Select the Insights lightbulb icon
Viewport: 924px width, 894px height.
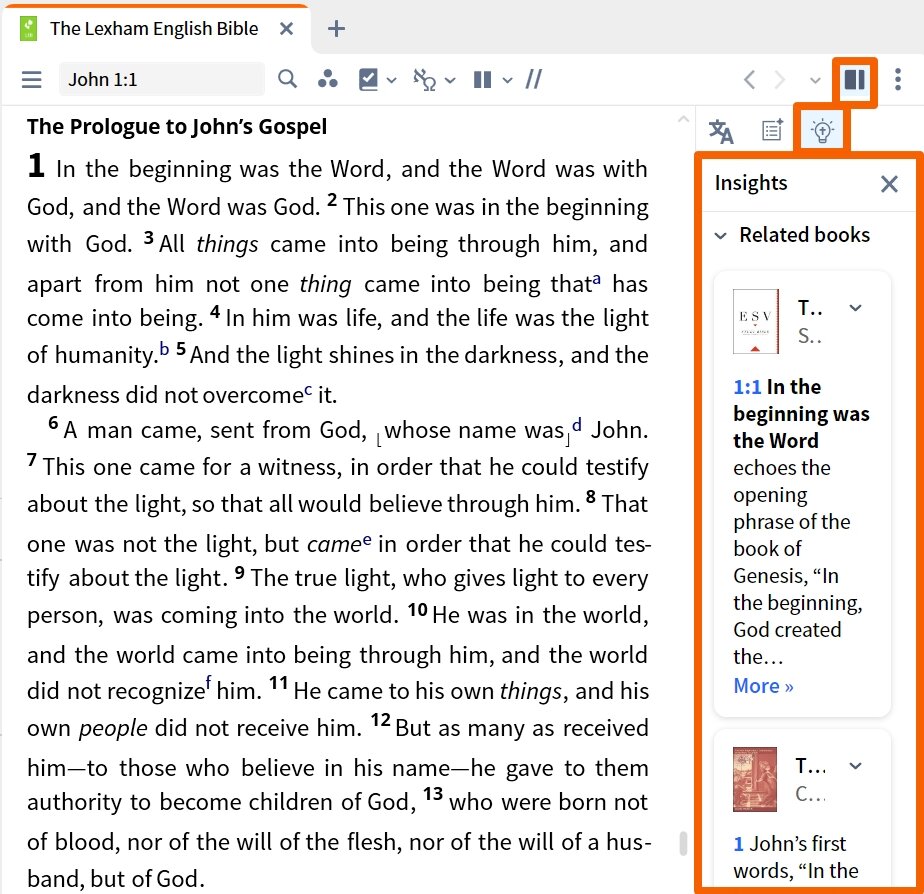pyautogui.click(x=822, y=131)
